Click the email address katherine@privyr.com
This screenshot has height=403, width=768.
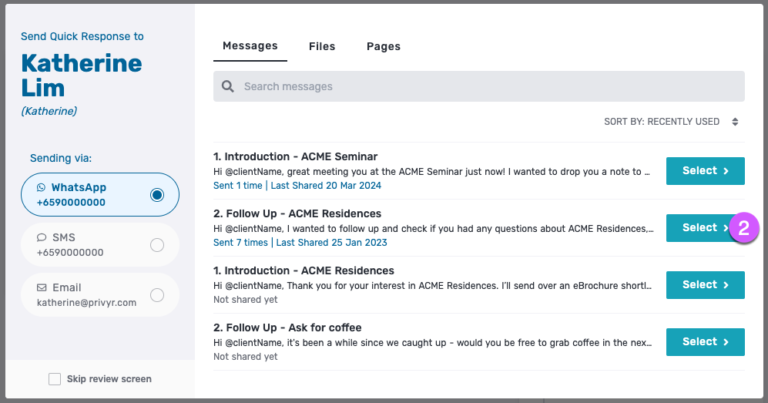pyautogui.click(x=87, y=303)
